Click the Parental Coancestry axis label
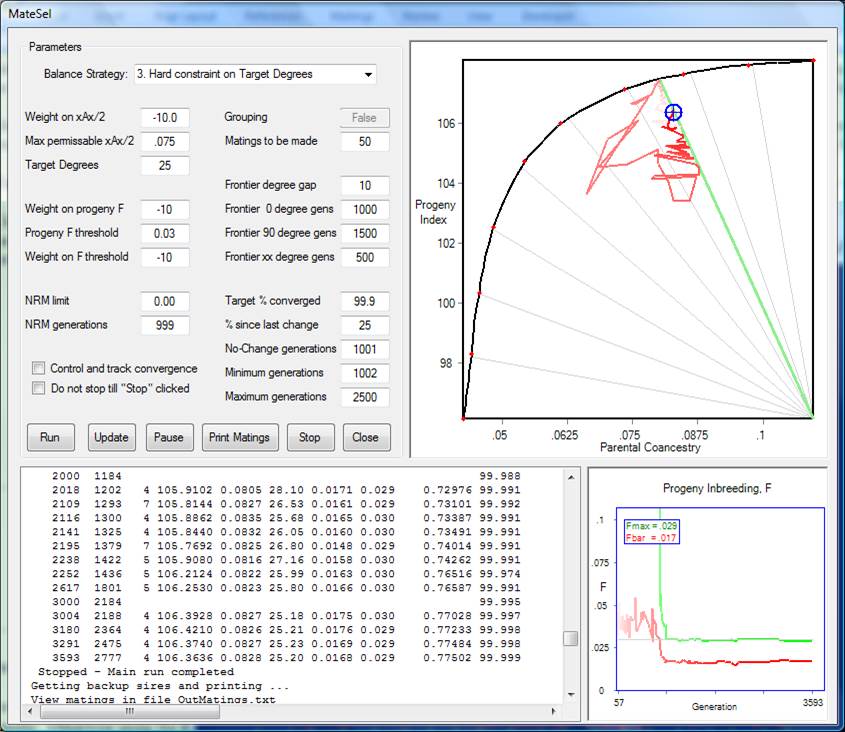The image size is (845, 732). point(650,447)
